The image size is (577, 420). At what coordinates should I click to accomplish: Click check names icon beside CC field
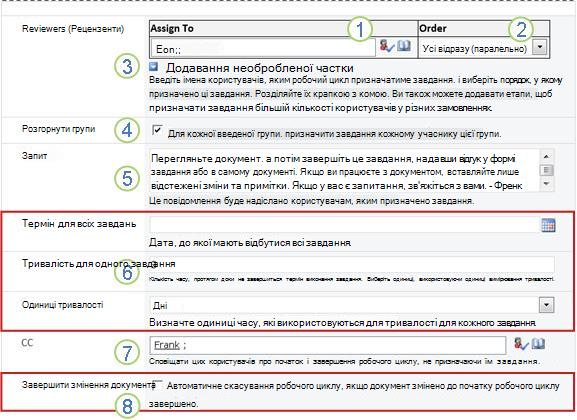521,344
